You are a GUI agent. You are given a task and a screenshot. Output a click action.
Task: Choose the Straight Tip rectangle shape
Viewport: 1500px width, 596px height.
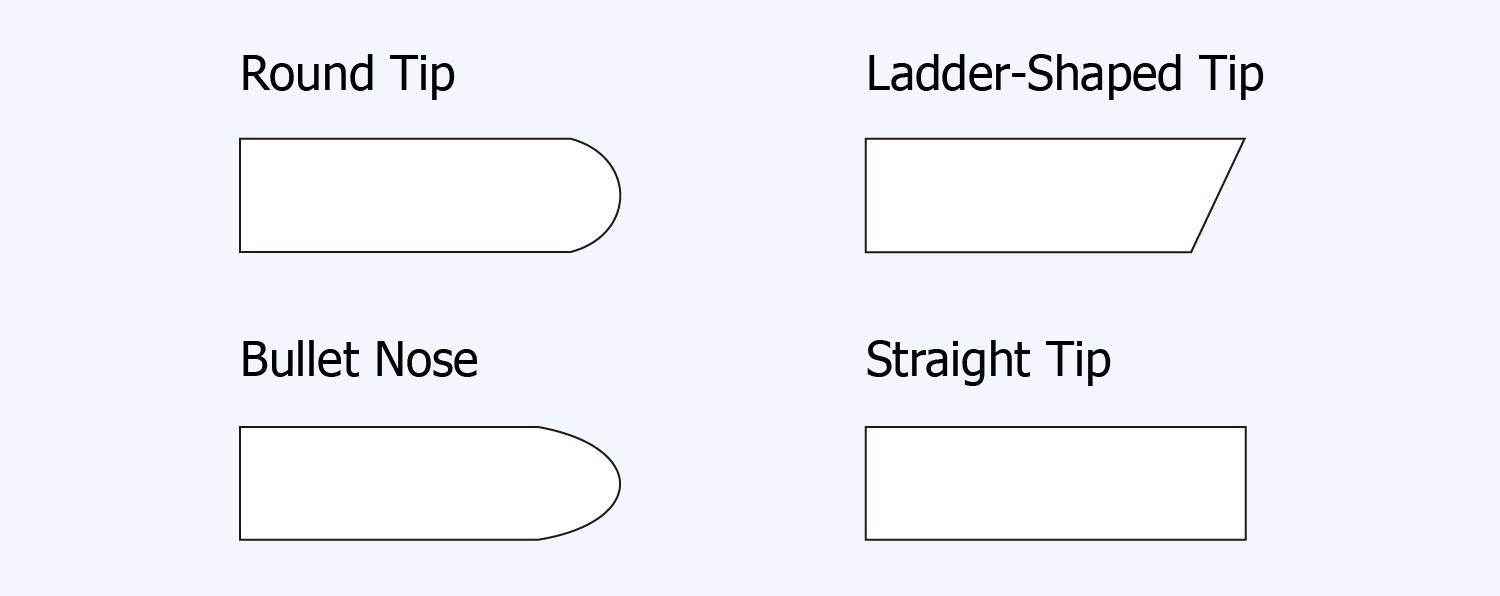click(x=1055, y=483)
